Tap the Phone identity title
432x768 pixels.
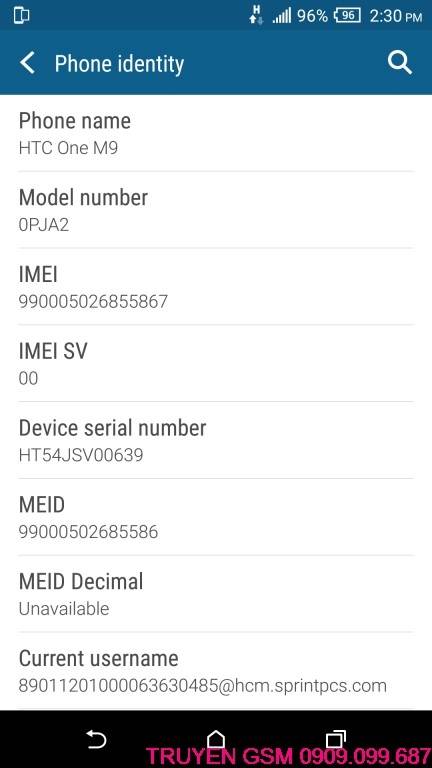tap(119, 64)
